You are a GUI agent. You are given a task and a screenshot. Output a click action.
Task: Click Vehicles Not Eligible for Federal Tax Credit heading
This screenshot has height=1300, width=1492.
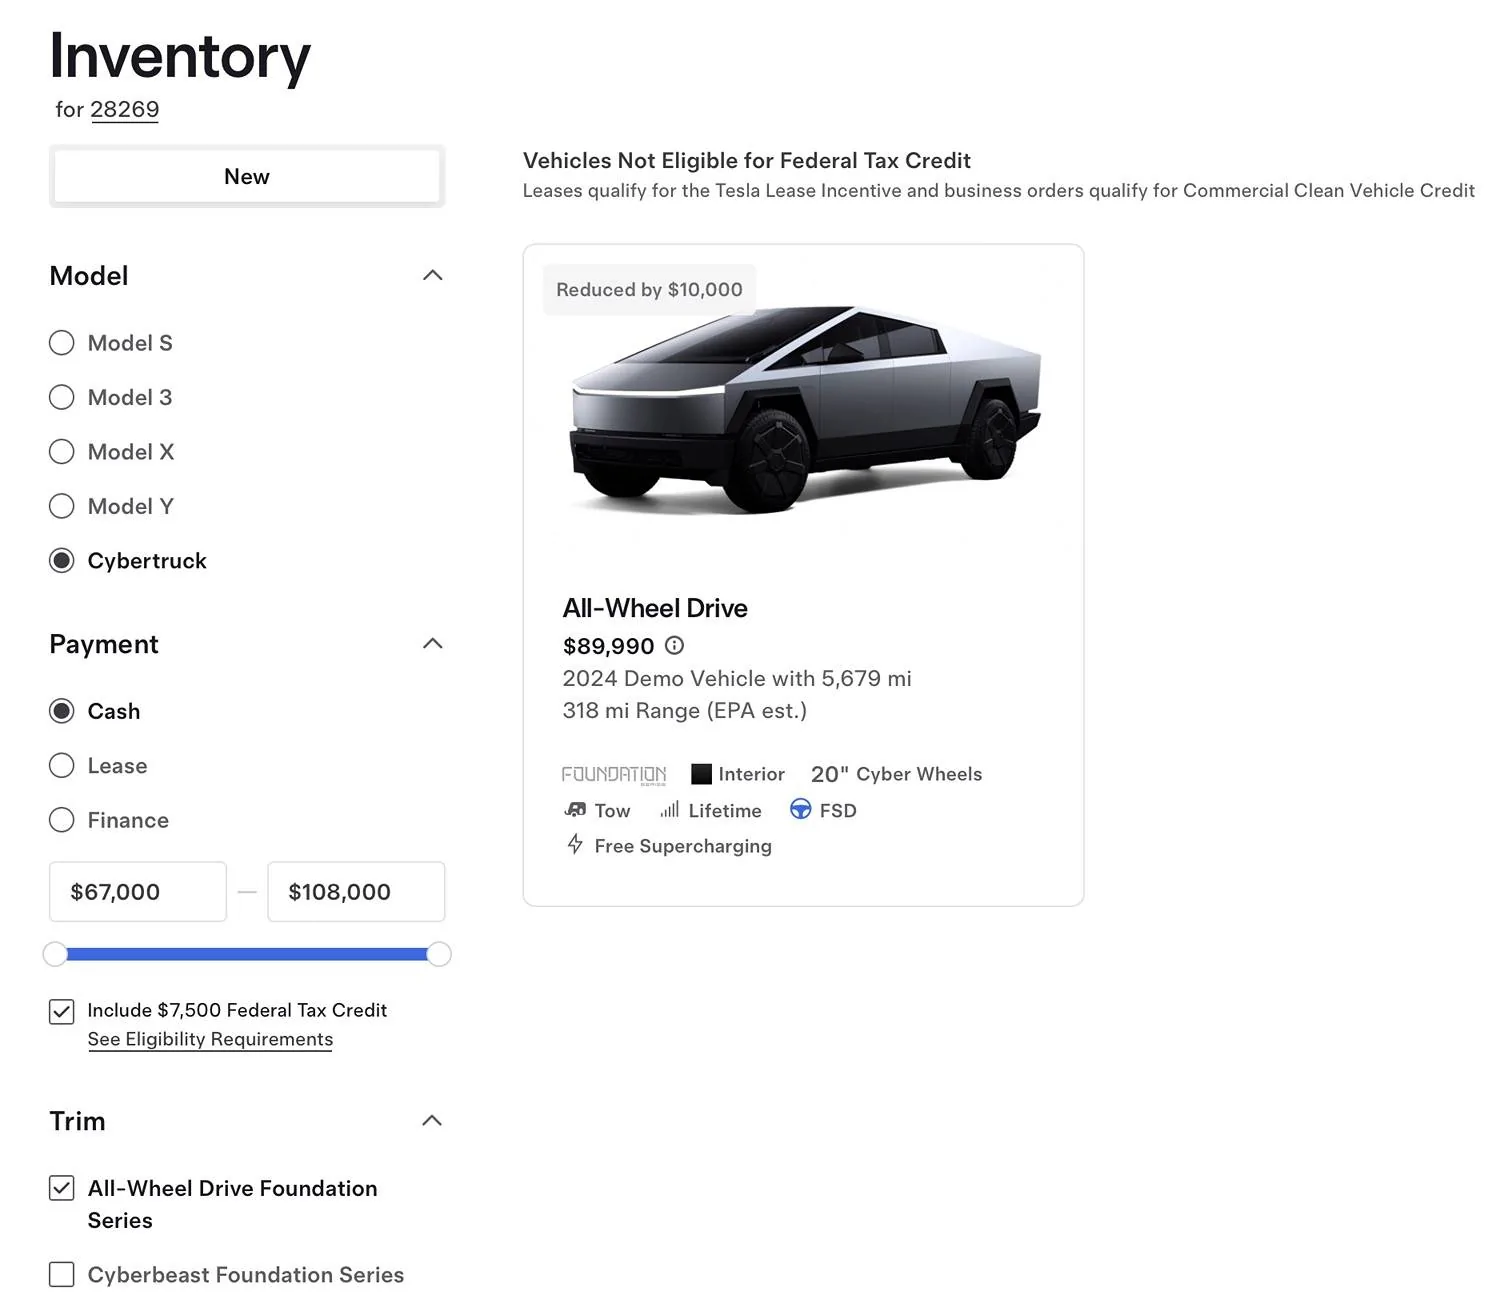point(747,161)
